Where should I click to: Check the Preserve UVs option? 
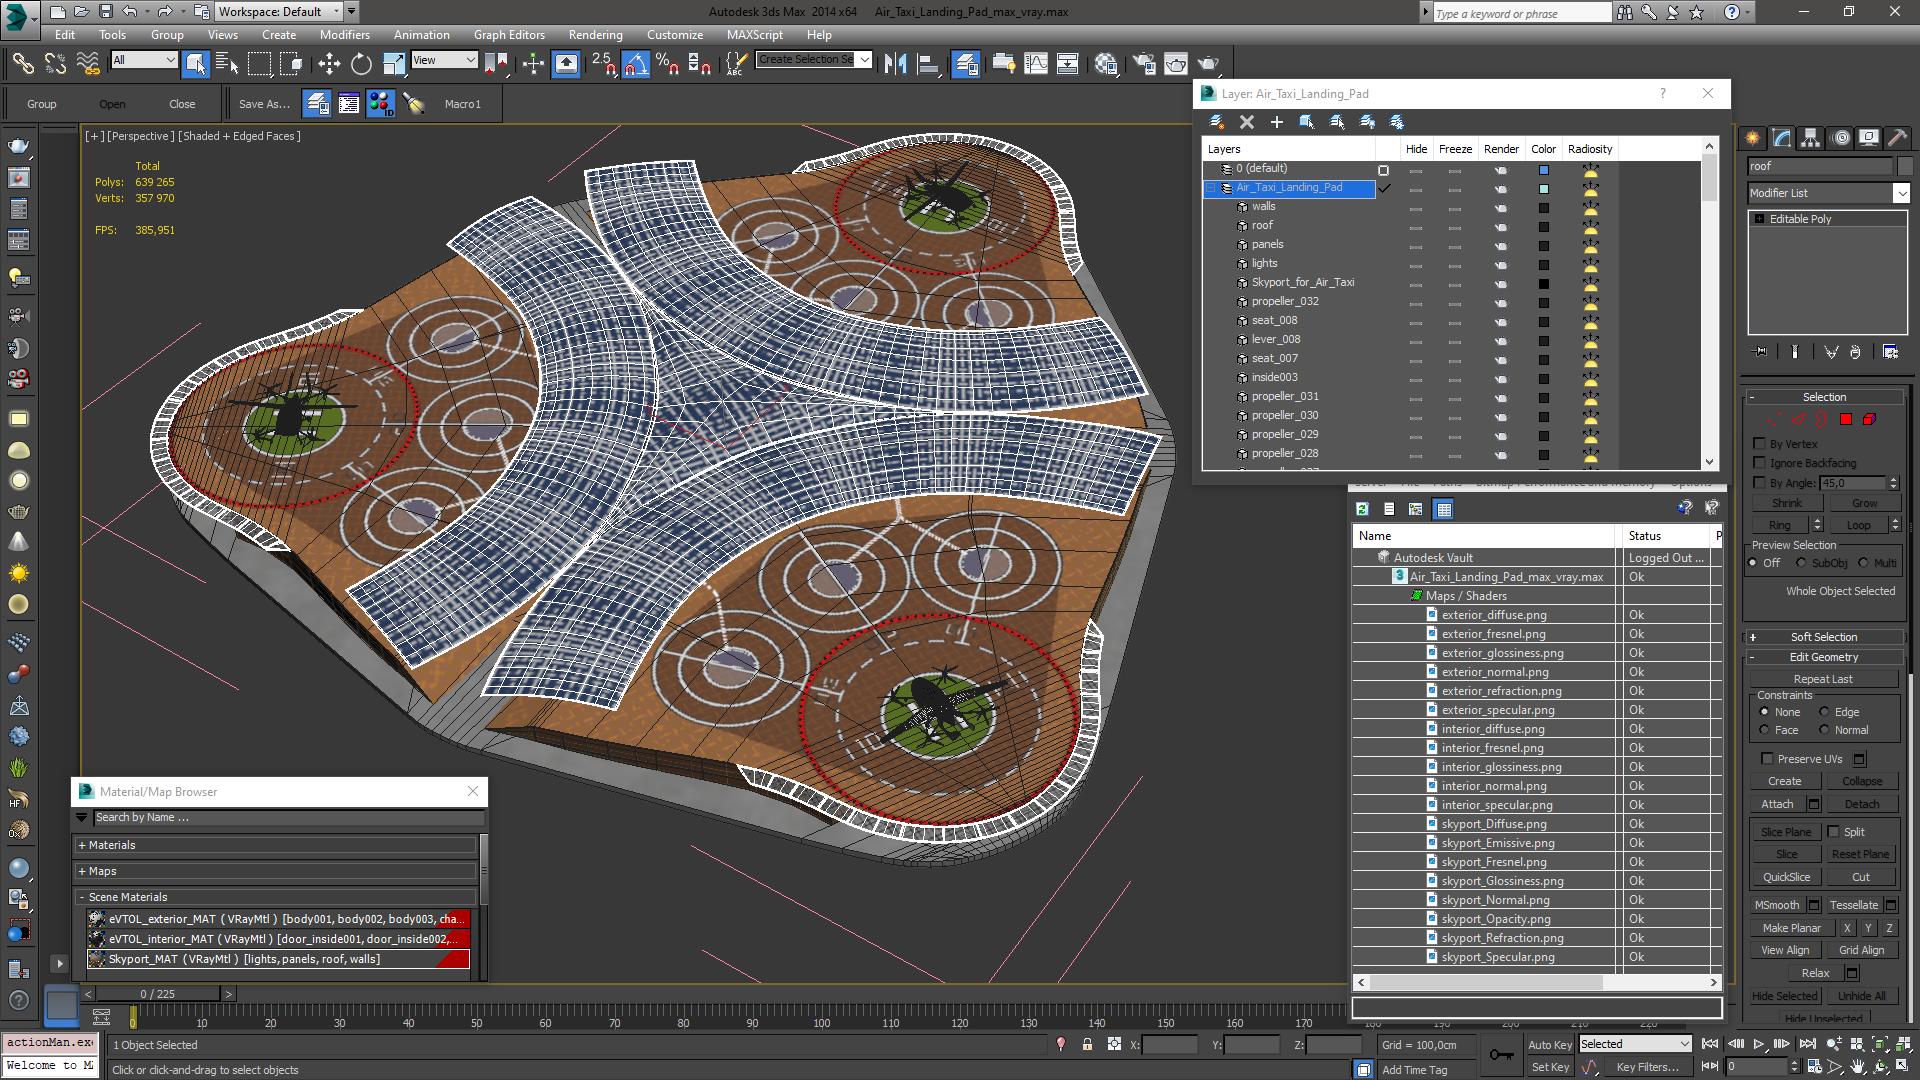[x=1767, y=759]
